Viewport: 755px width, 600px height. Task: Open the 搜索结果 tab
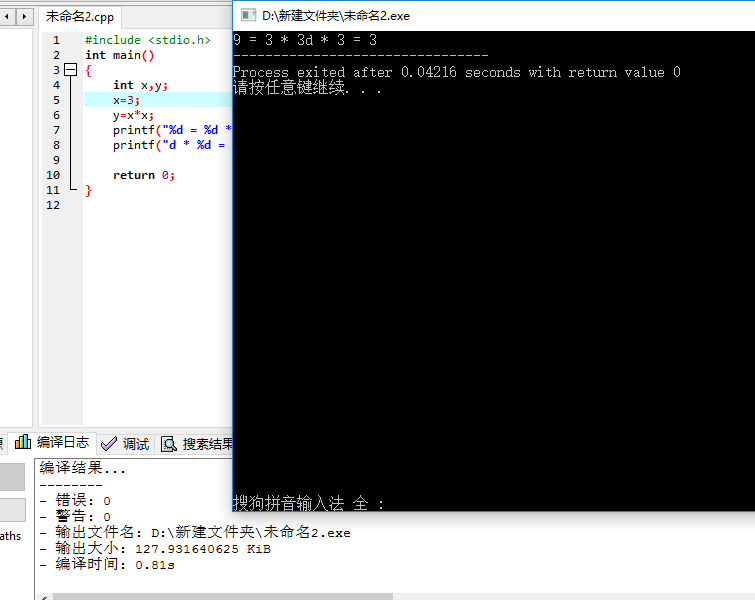pos(196,443)
